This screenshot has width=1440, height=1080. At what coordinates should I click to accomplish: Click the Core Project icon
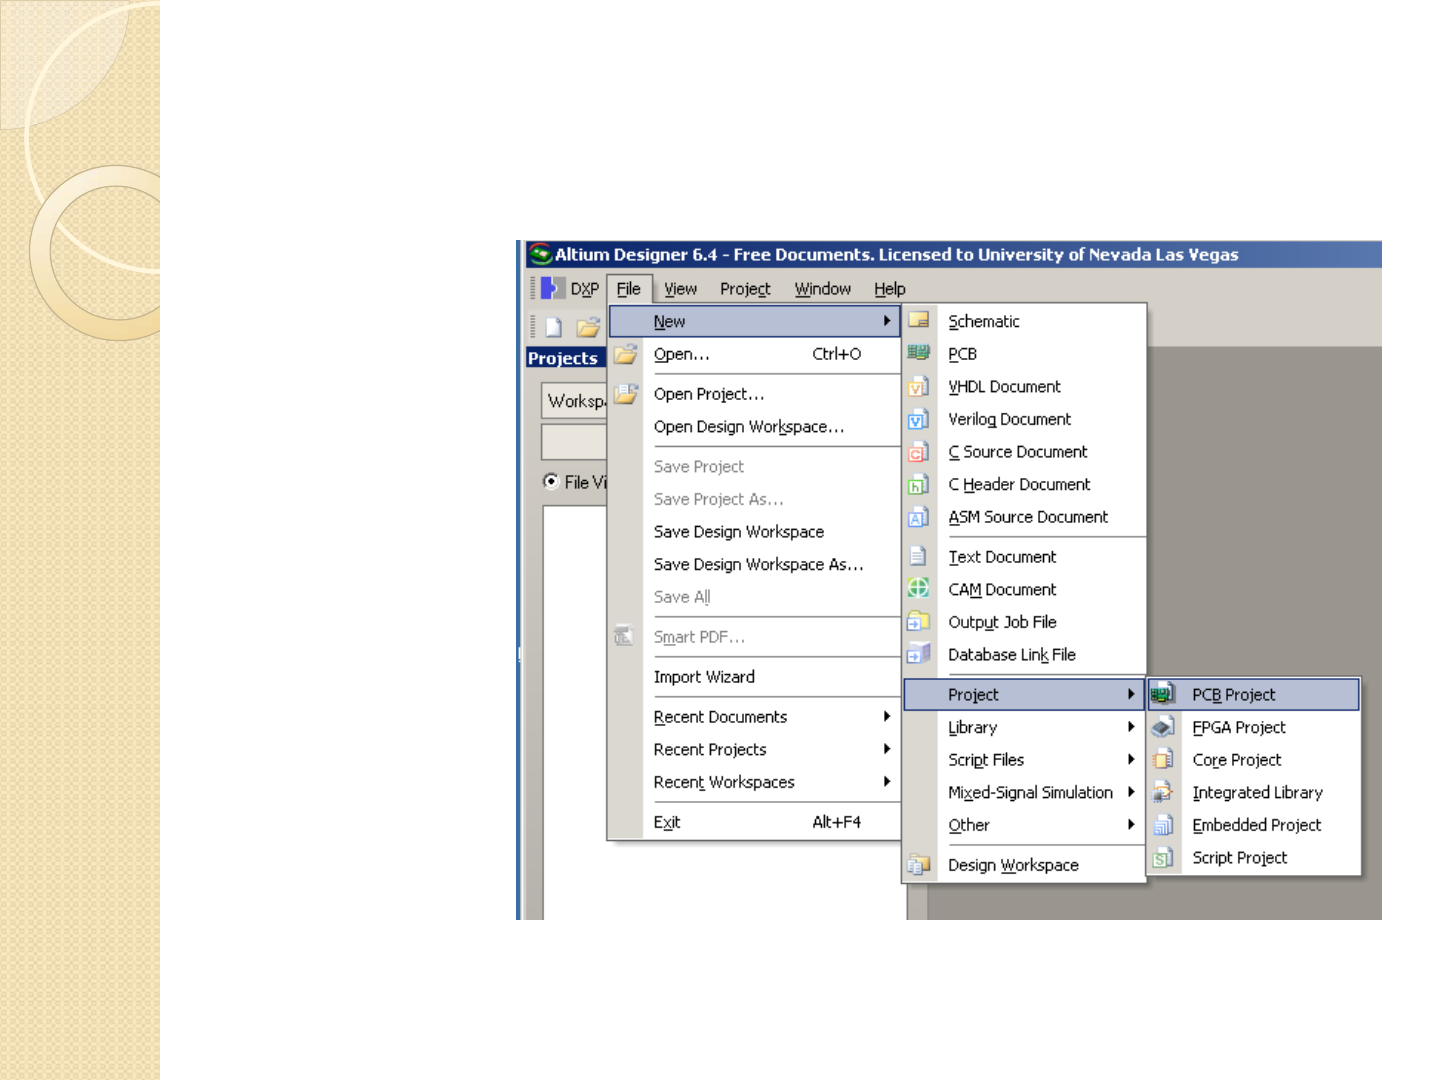coord(1162,760)
